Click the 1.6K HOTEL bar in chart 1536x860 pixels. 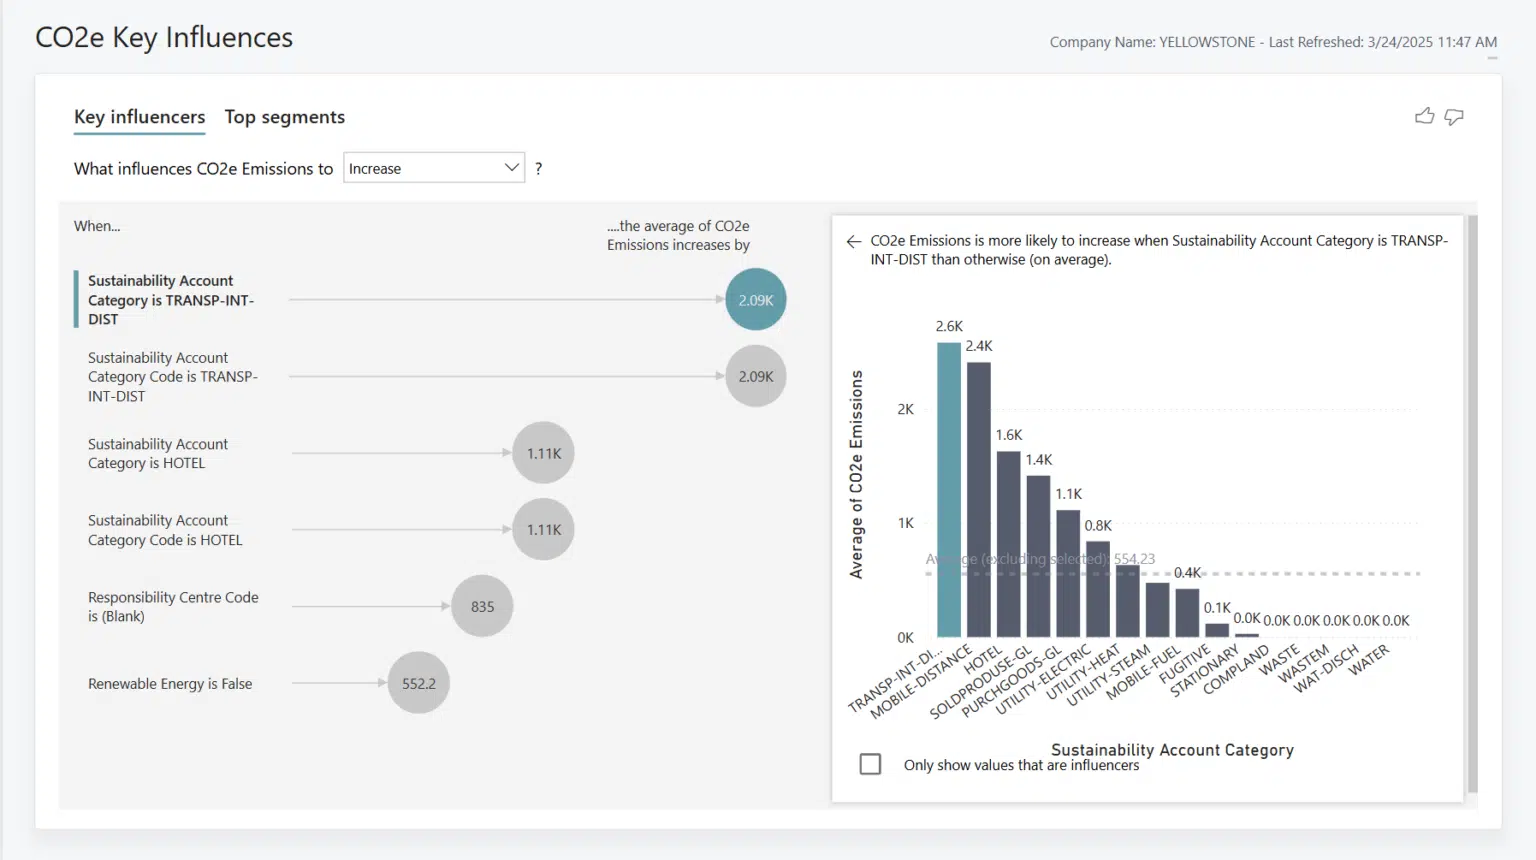coord(1009,544)
